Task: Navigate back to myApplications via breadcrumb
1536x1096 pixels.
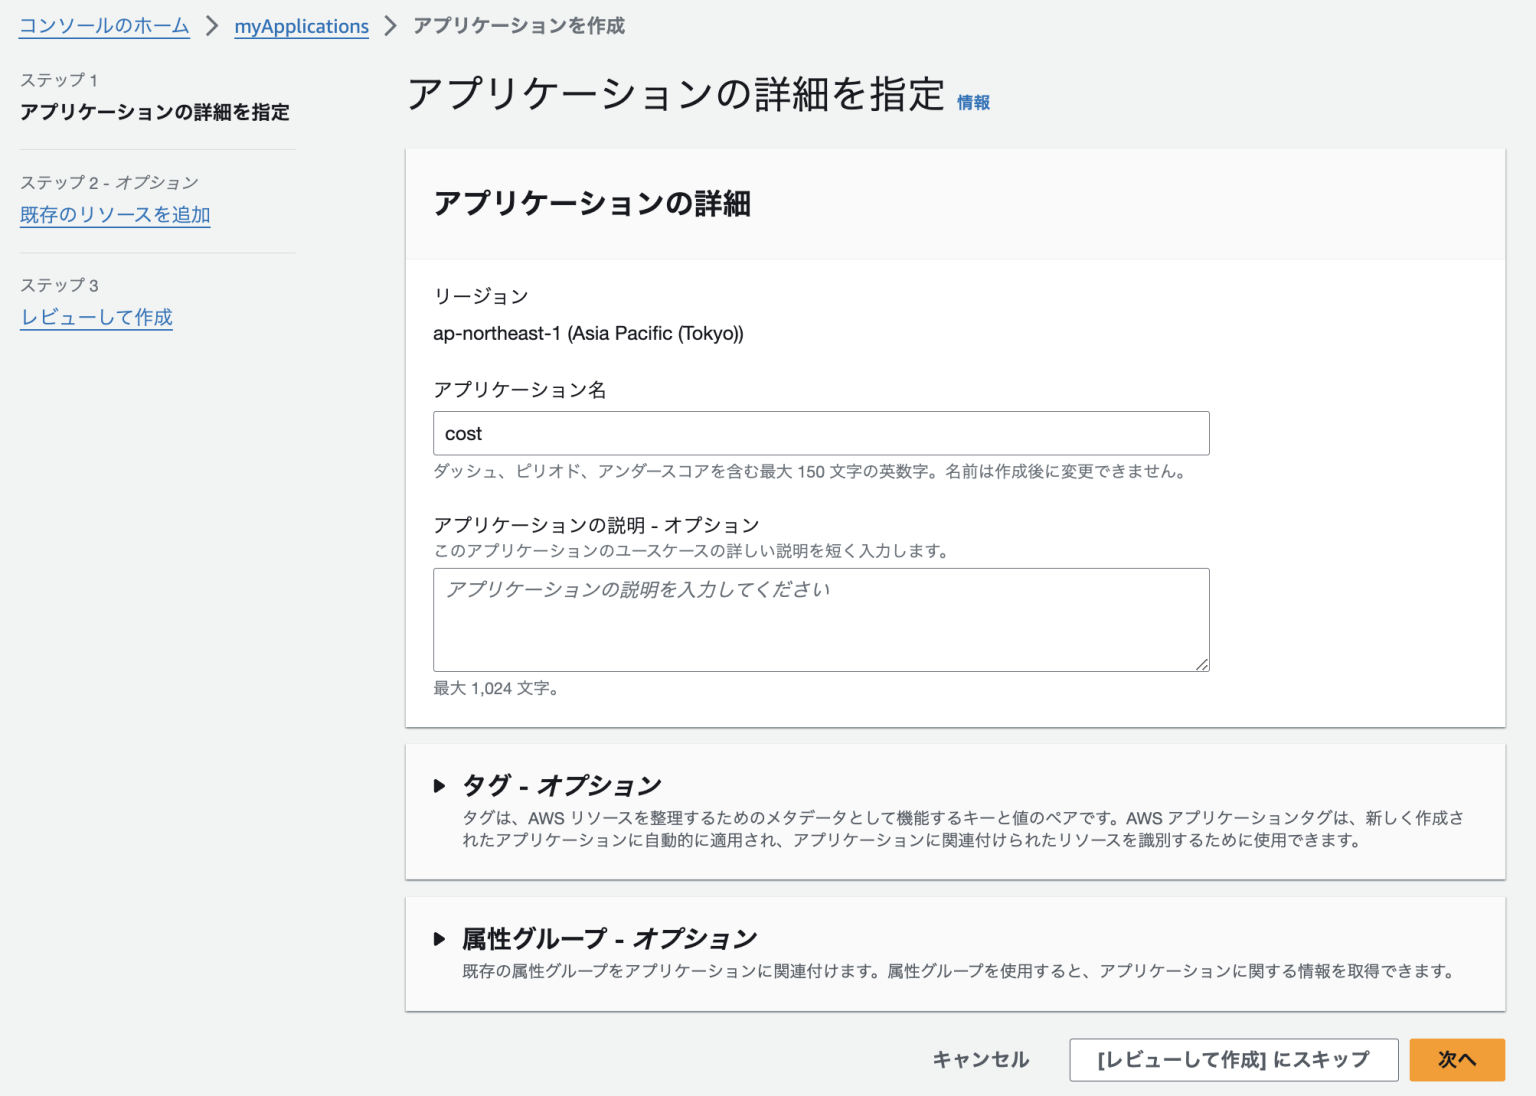Action: tap(301, 26)
